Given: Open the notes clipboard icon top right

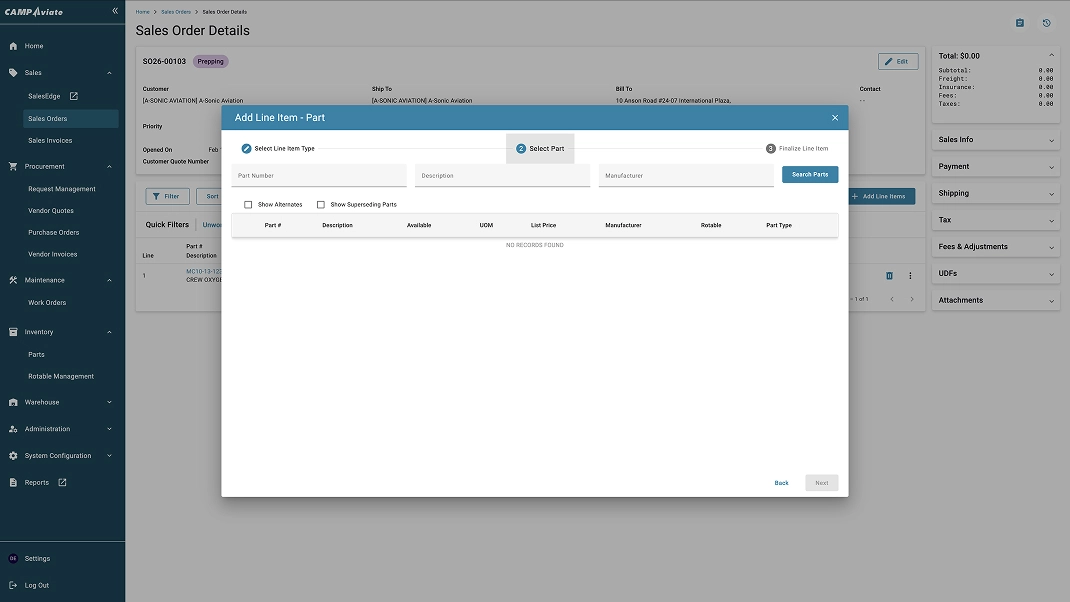Looking at the screenshot, I should pos(1020,23).
